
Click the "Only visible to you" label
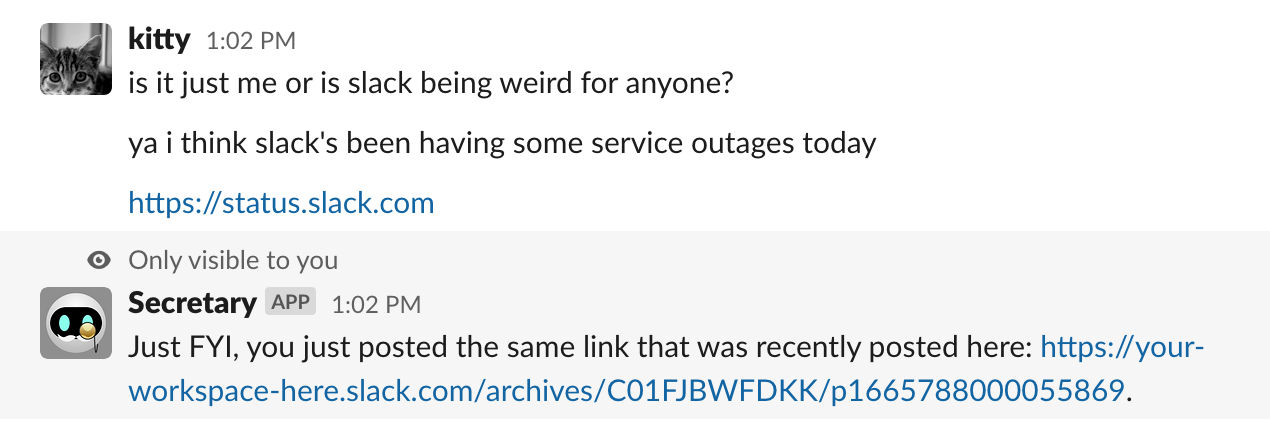pyautogui.click(x=233, y=261)
